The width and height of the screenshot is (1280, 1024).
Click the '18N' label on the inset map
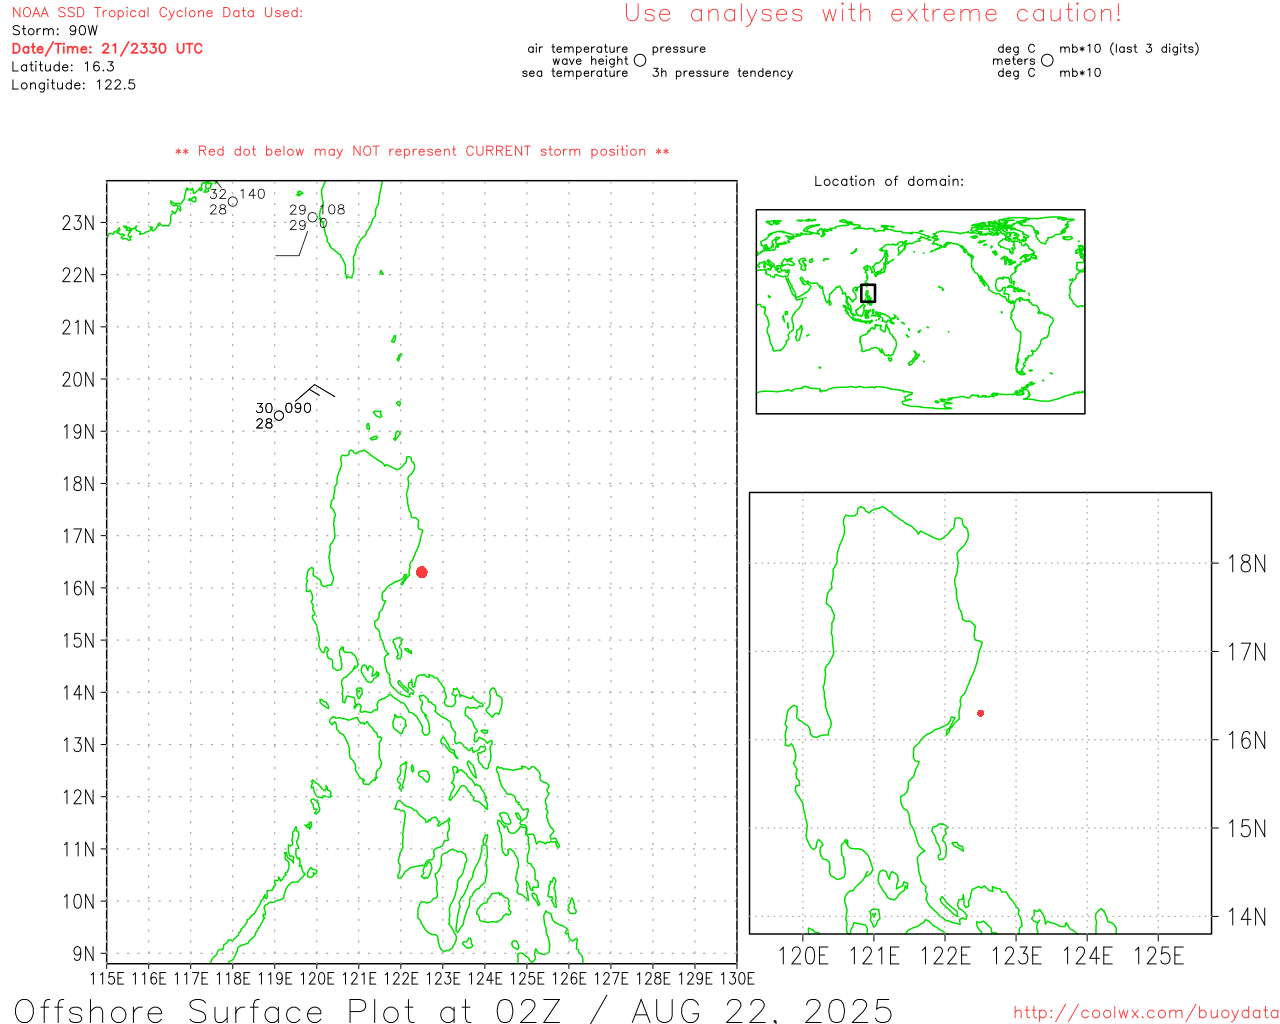point(1247,564)
